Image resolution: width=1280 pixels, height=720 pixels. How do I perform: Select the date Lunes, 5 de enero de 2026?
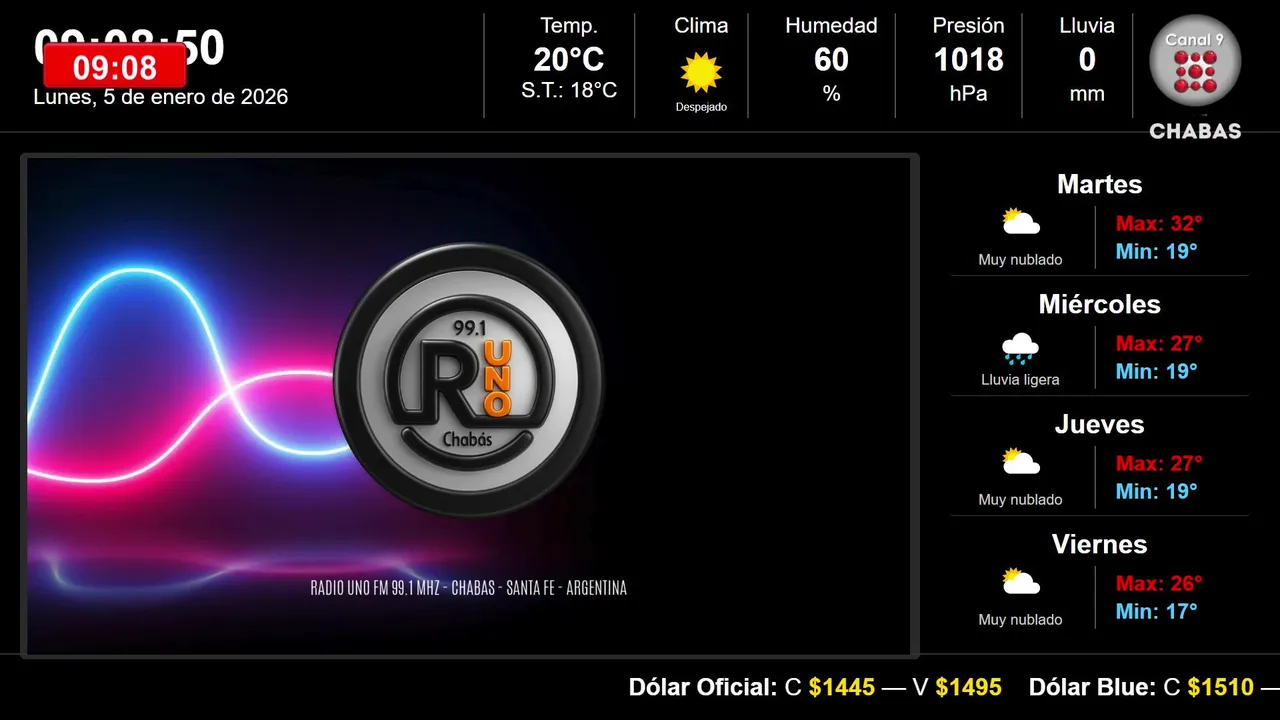tap(161, 97)
